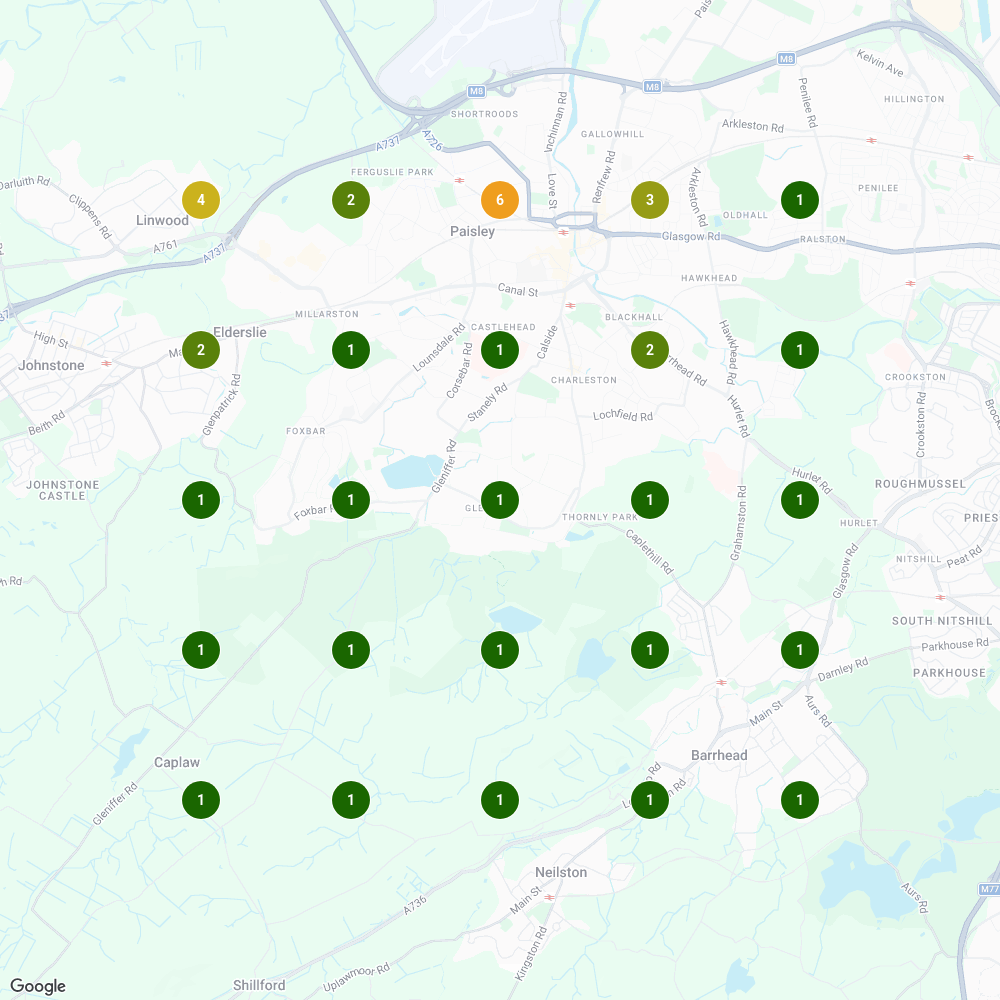Click the green 2 marker below Ferguslie Park
Viewport: 1000px width, 1000px height.
pos(351,200)
